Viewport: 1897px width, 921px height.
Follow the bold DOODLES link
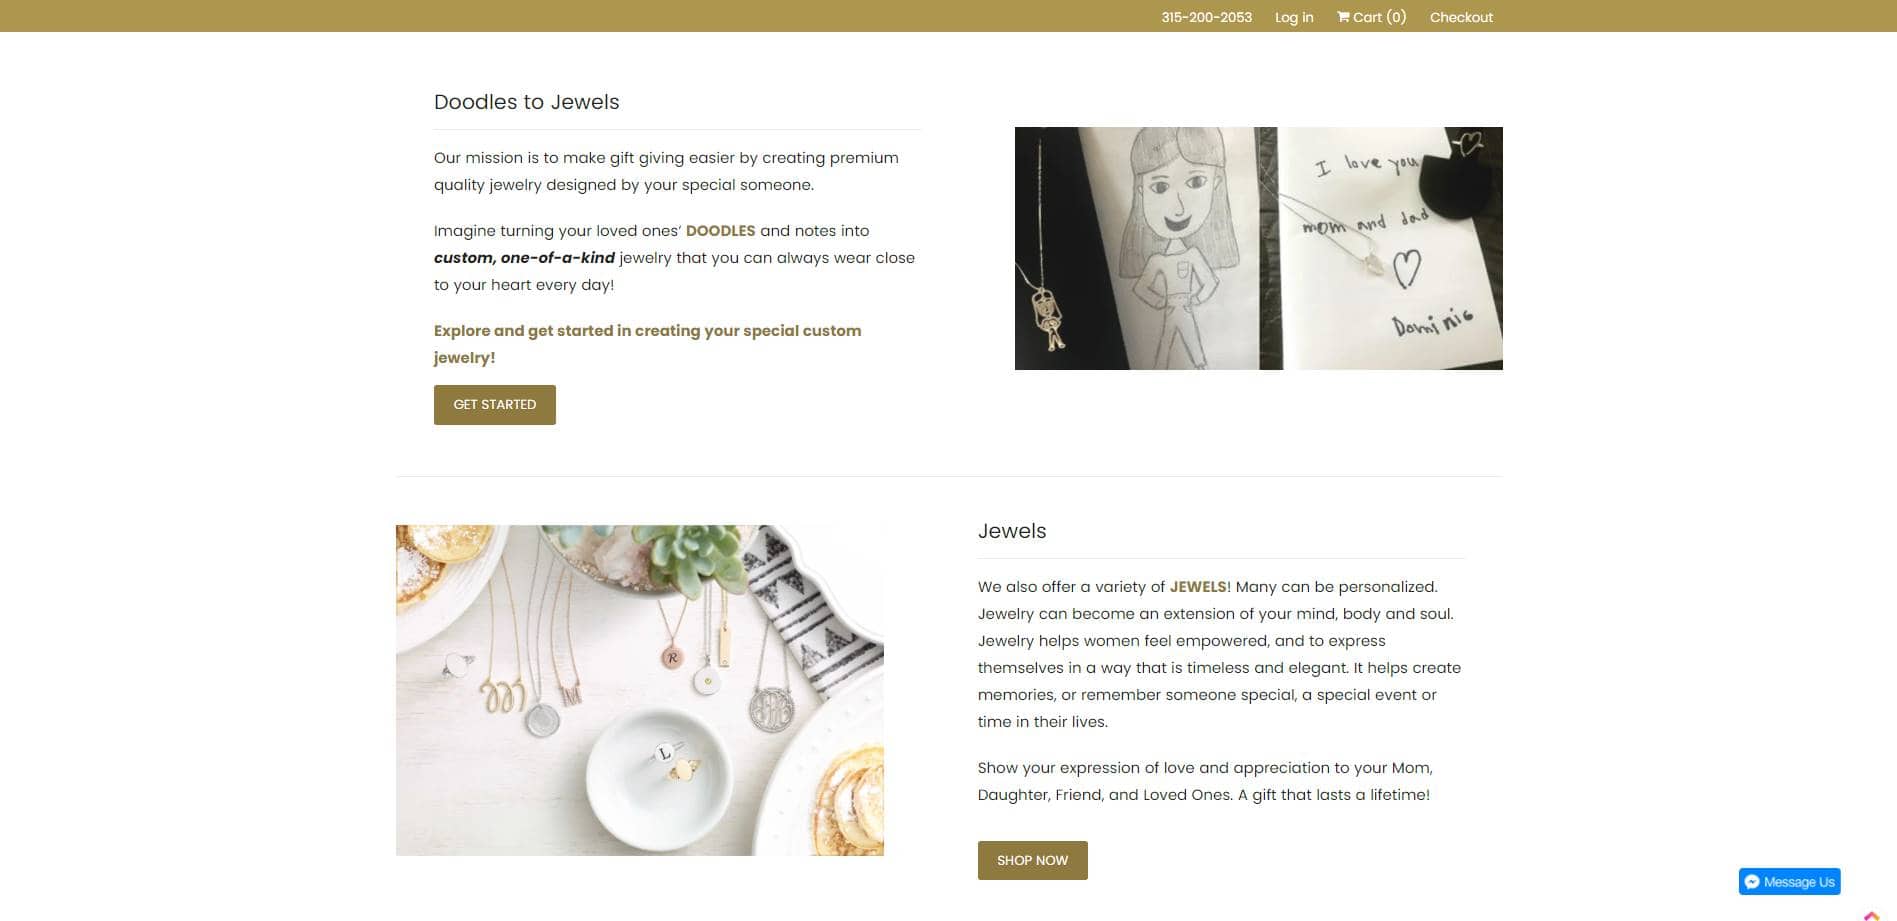click(720, 231)
